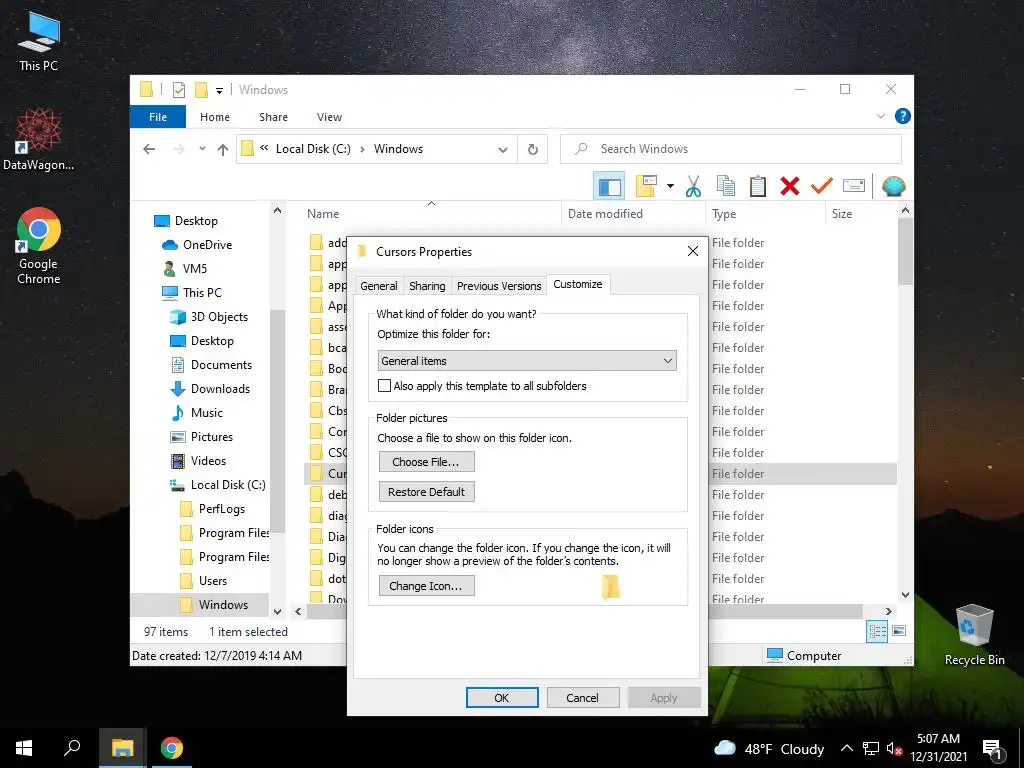Open the new item dropdown arrow in toolbar
Image resolution: width=1024 pixels, height=768 pixels.
click(x=670, y=187)
